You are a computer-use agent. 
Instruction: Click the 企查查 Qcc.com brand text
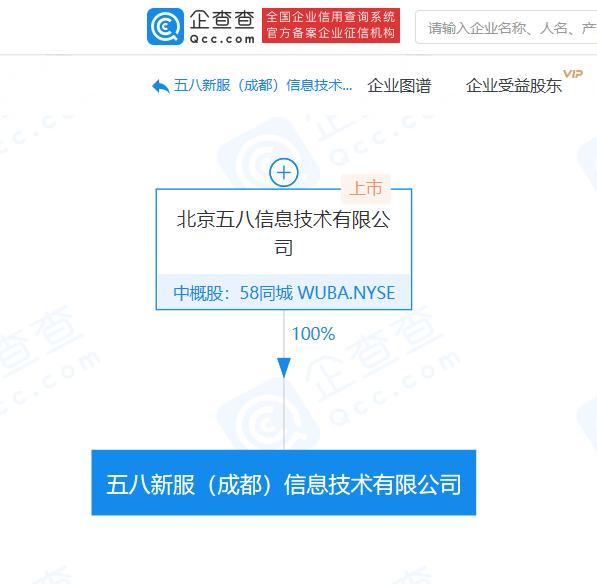click(222, 26)
